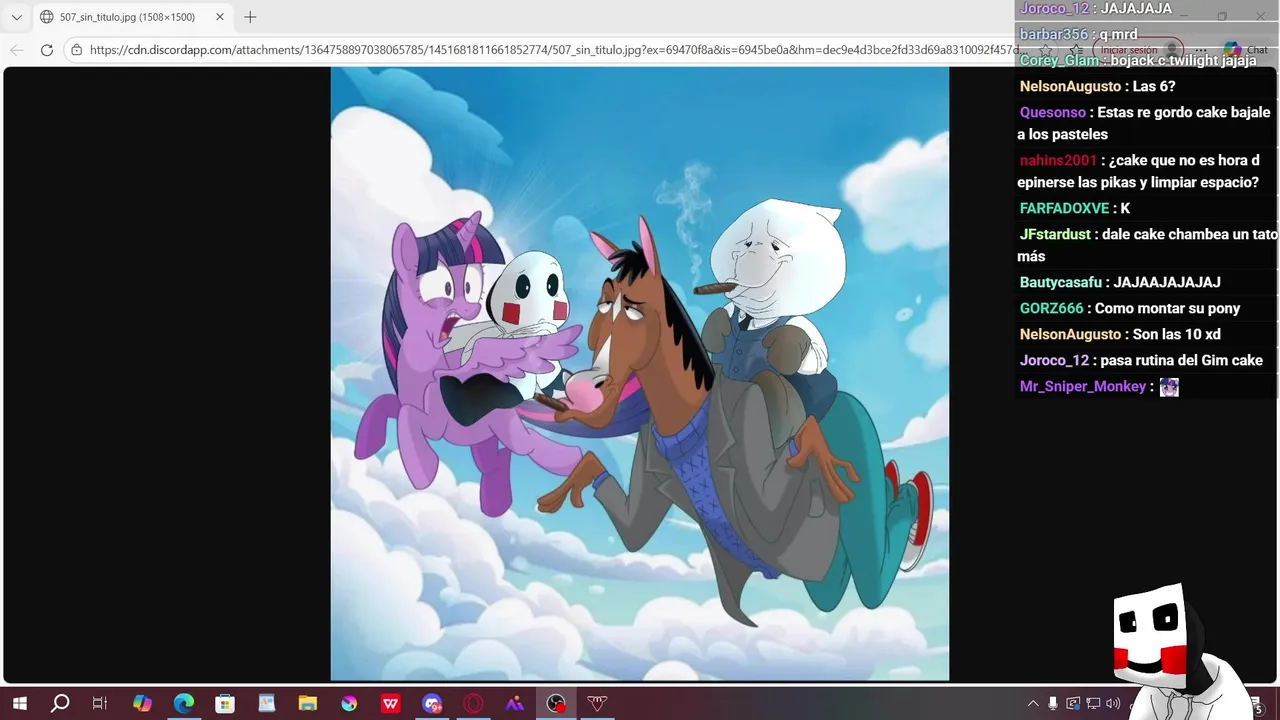Image resolution: width=1280 pixels, height=720 pixels.
Task: Add page to favorites star icon
Action: pyautogui.click(x=1046, y=50)
